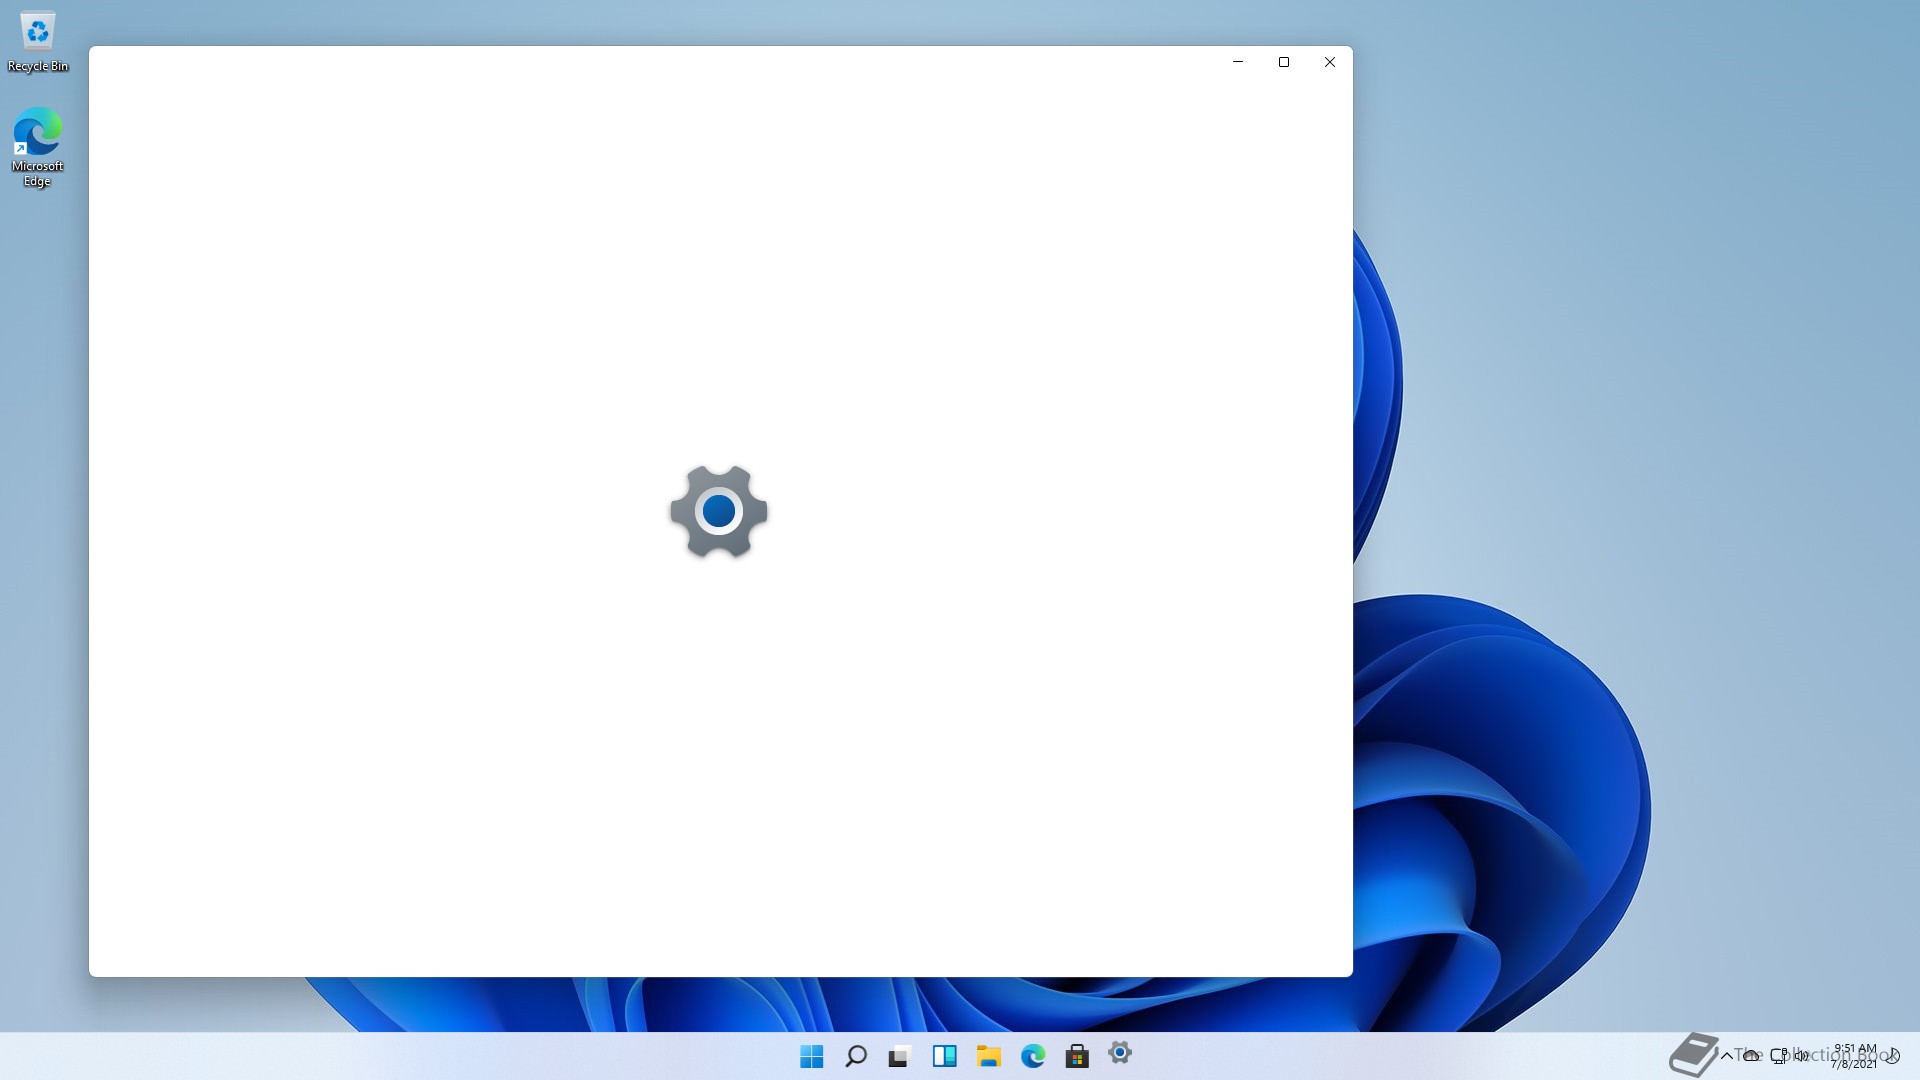The height and width of the screenshot is (1080, 1920).
Task: Select the Microsoft Edge desktop shortcut
Action: point(38,147)
